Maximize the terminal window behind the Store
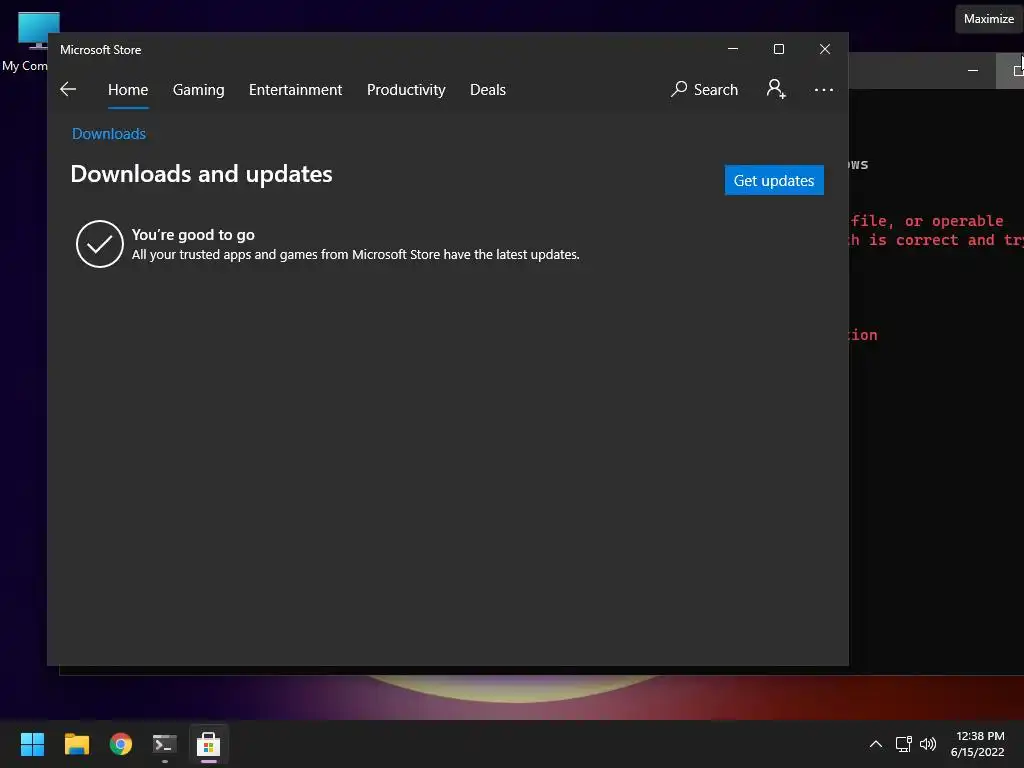The height and width of the screenshot is (768, 1024). click(x=1016, y=70)
